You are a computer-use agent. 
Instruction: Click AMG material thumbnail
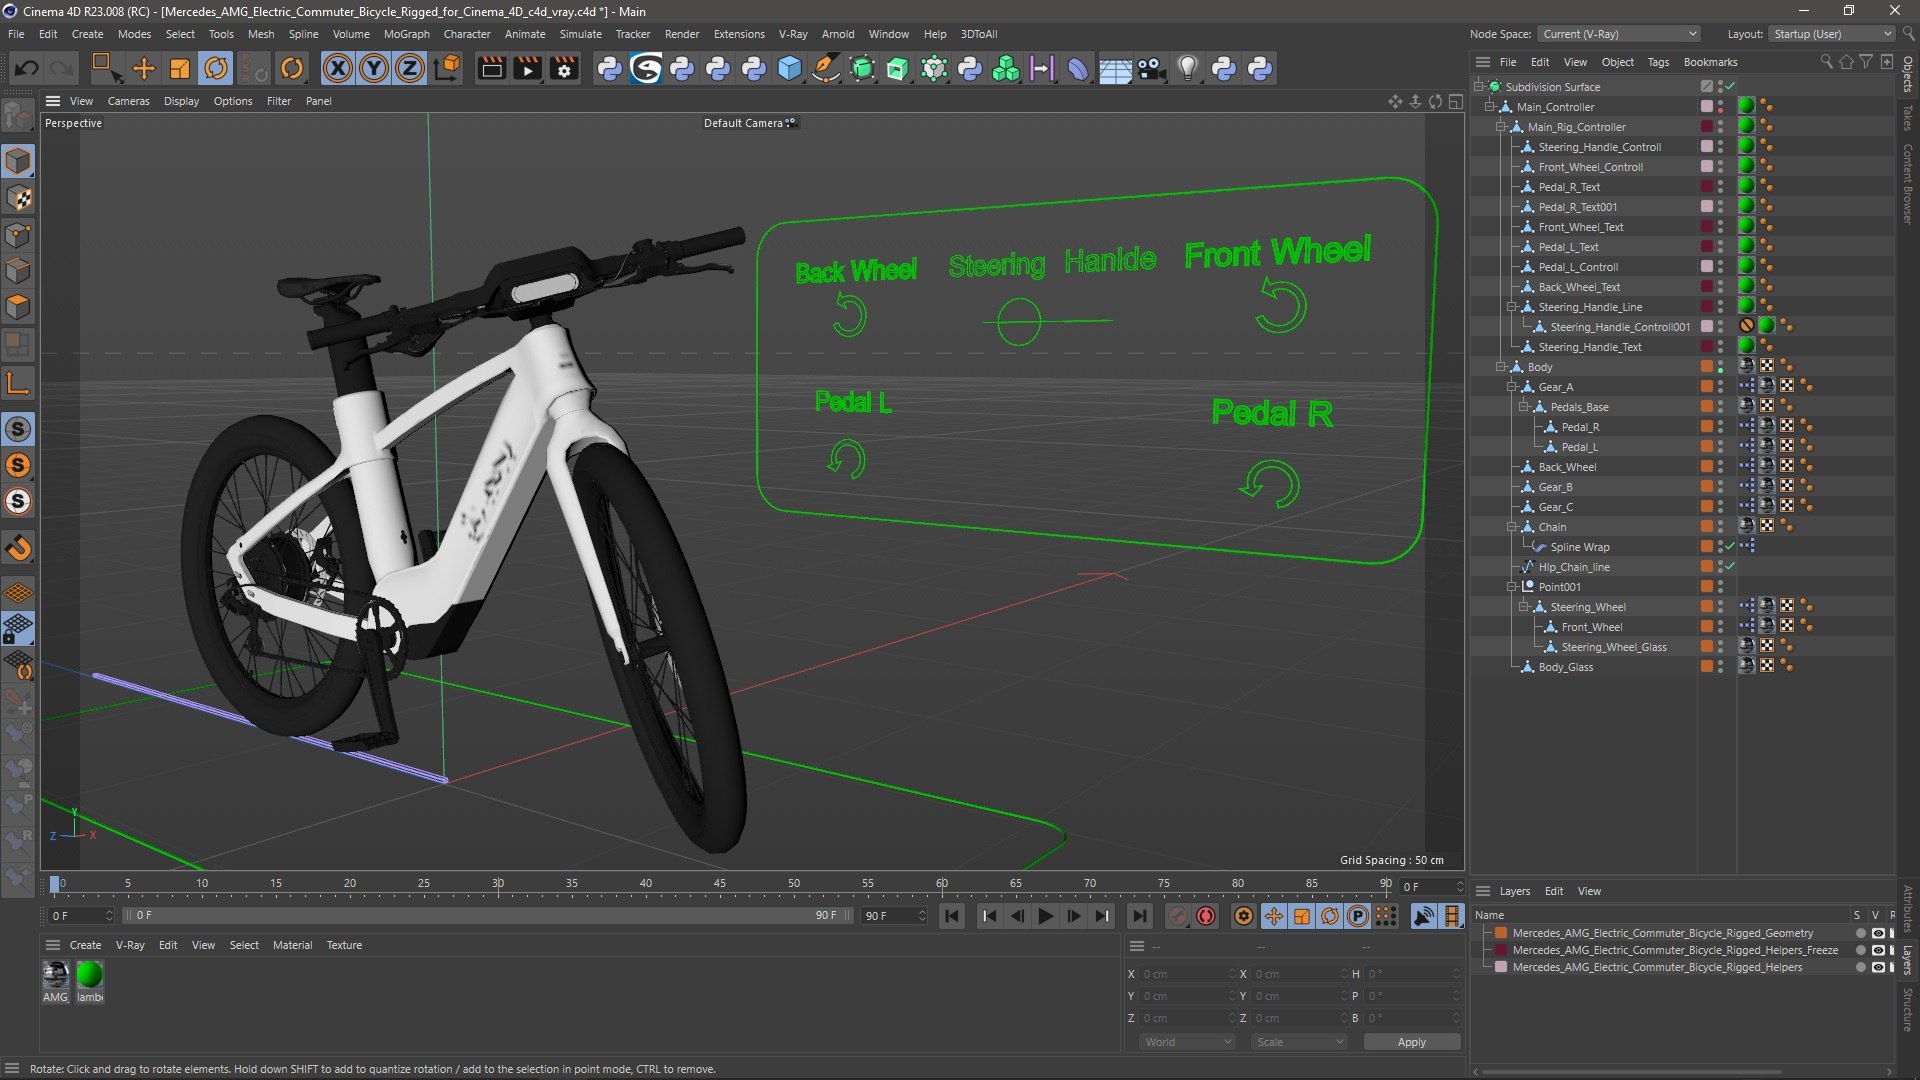coord(56,975)
